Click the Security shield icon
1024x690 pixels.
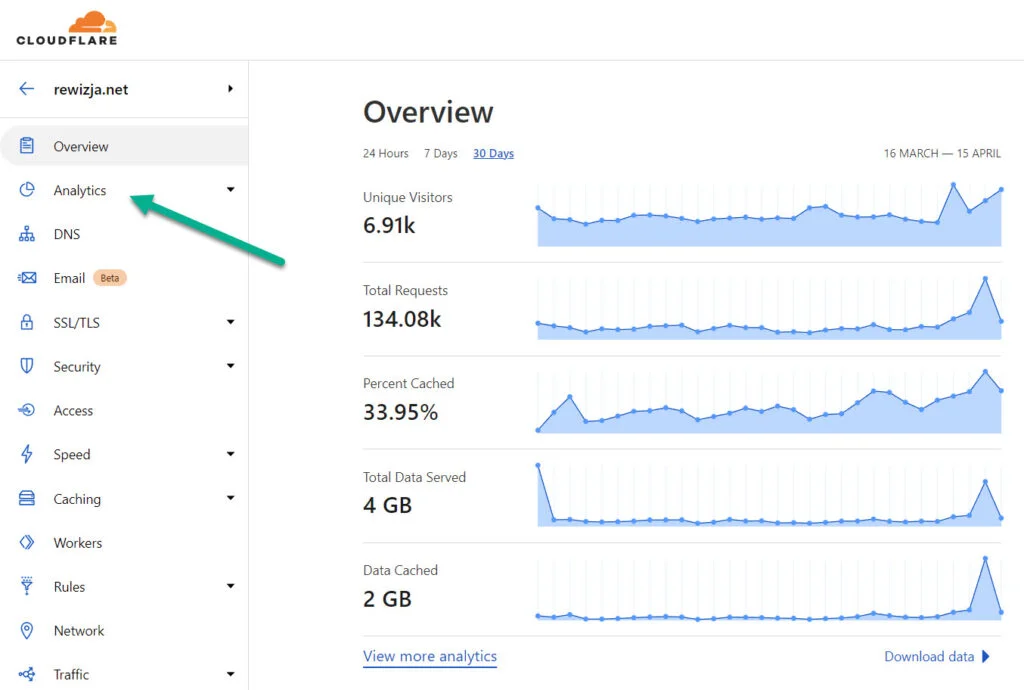(27, 366)
